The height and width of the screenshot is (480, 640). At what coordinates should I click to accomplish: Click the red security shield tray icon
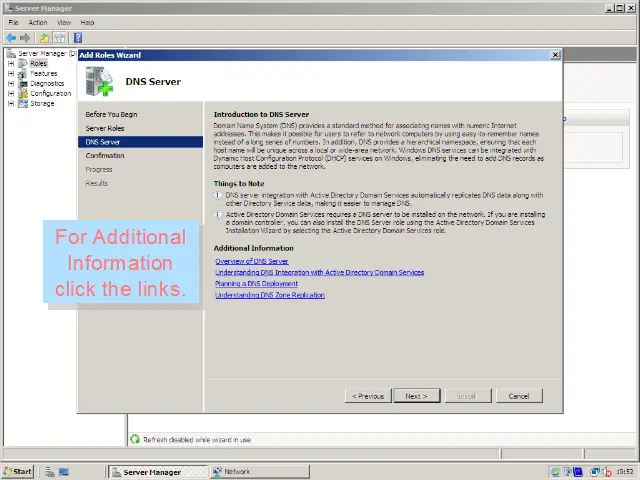pos(607,472)
